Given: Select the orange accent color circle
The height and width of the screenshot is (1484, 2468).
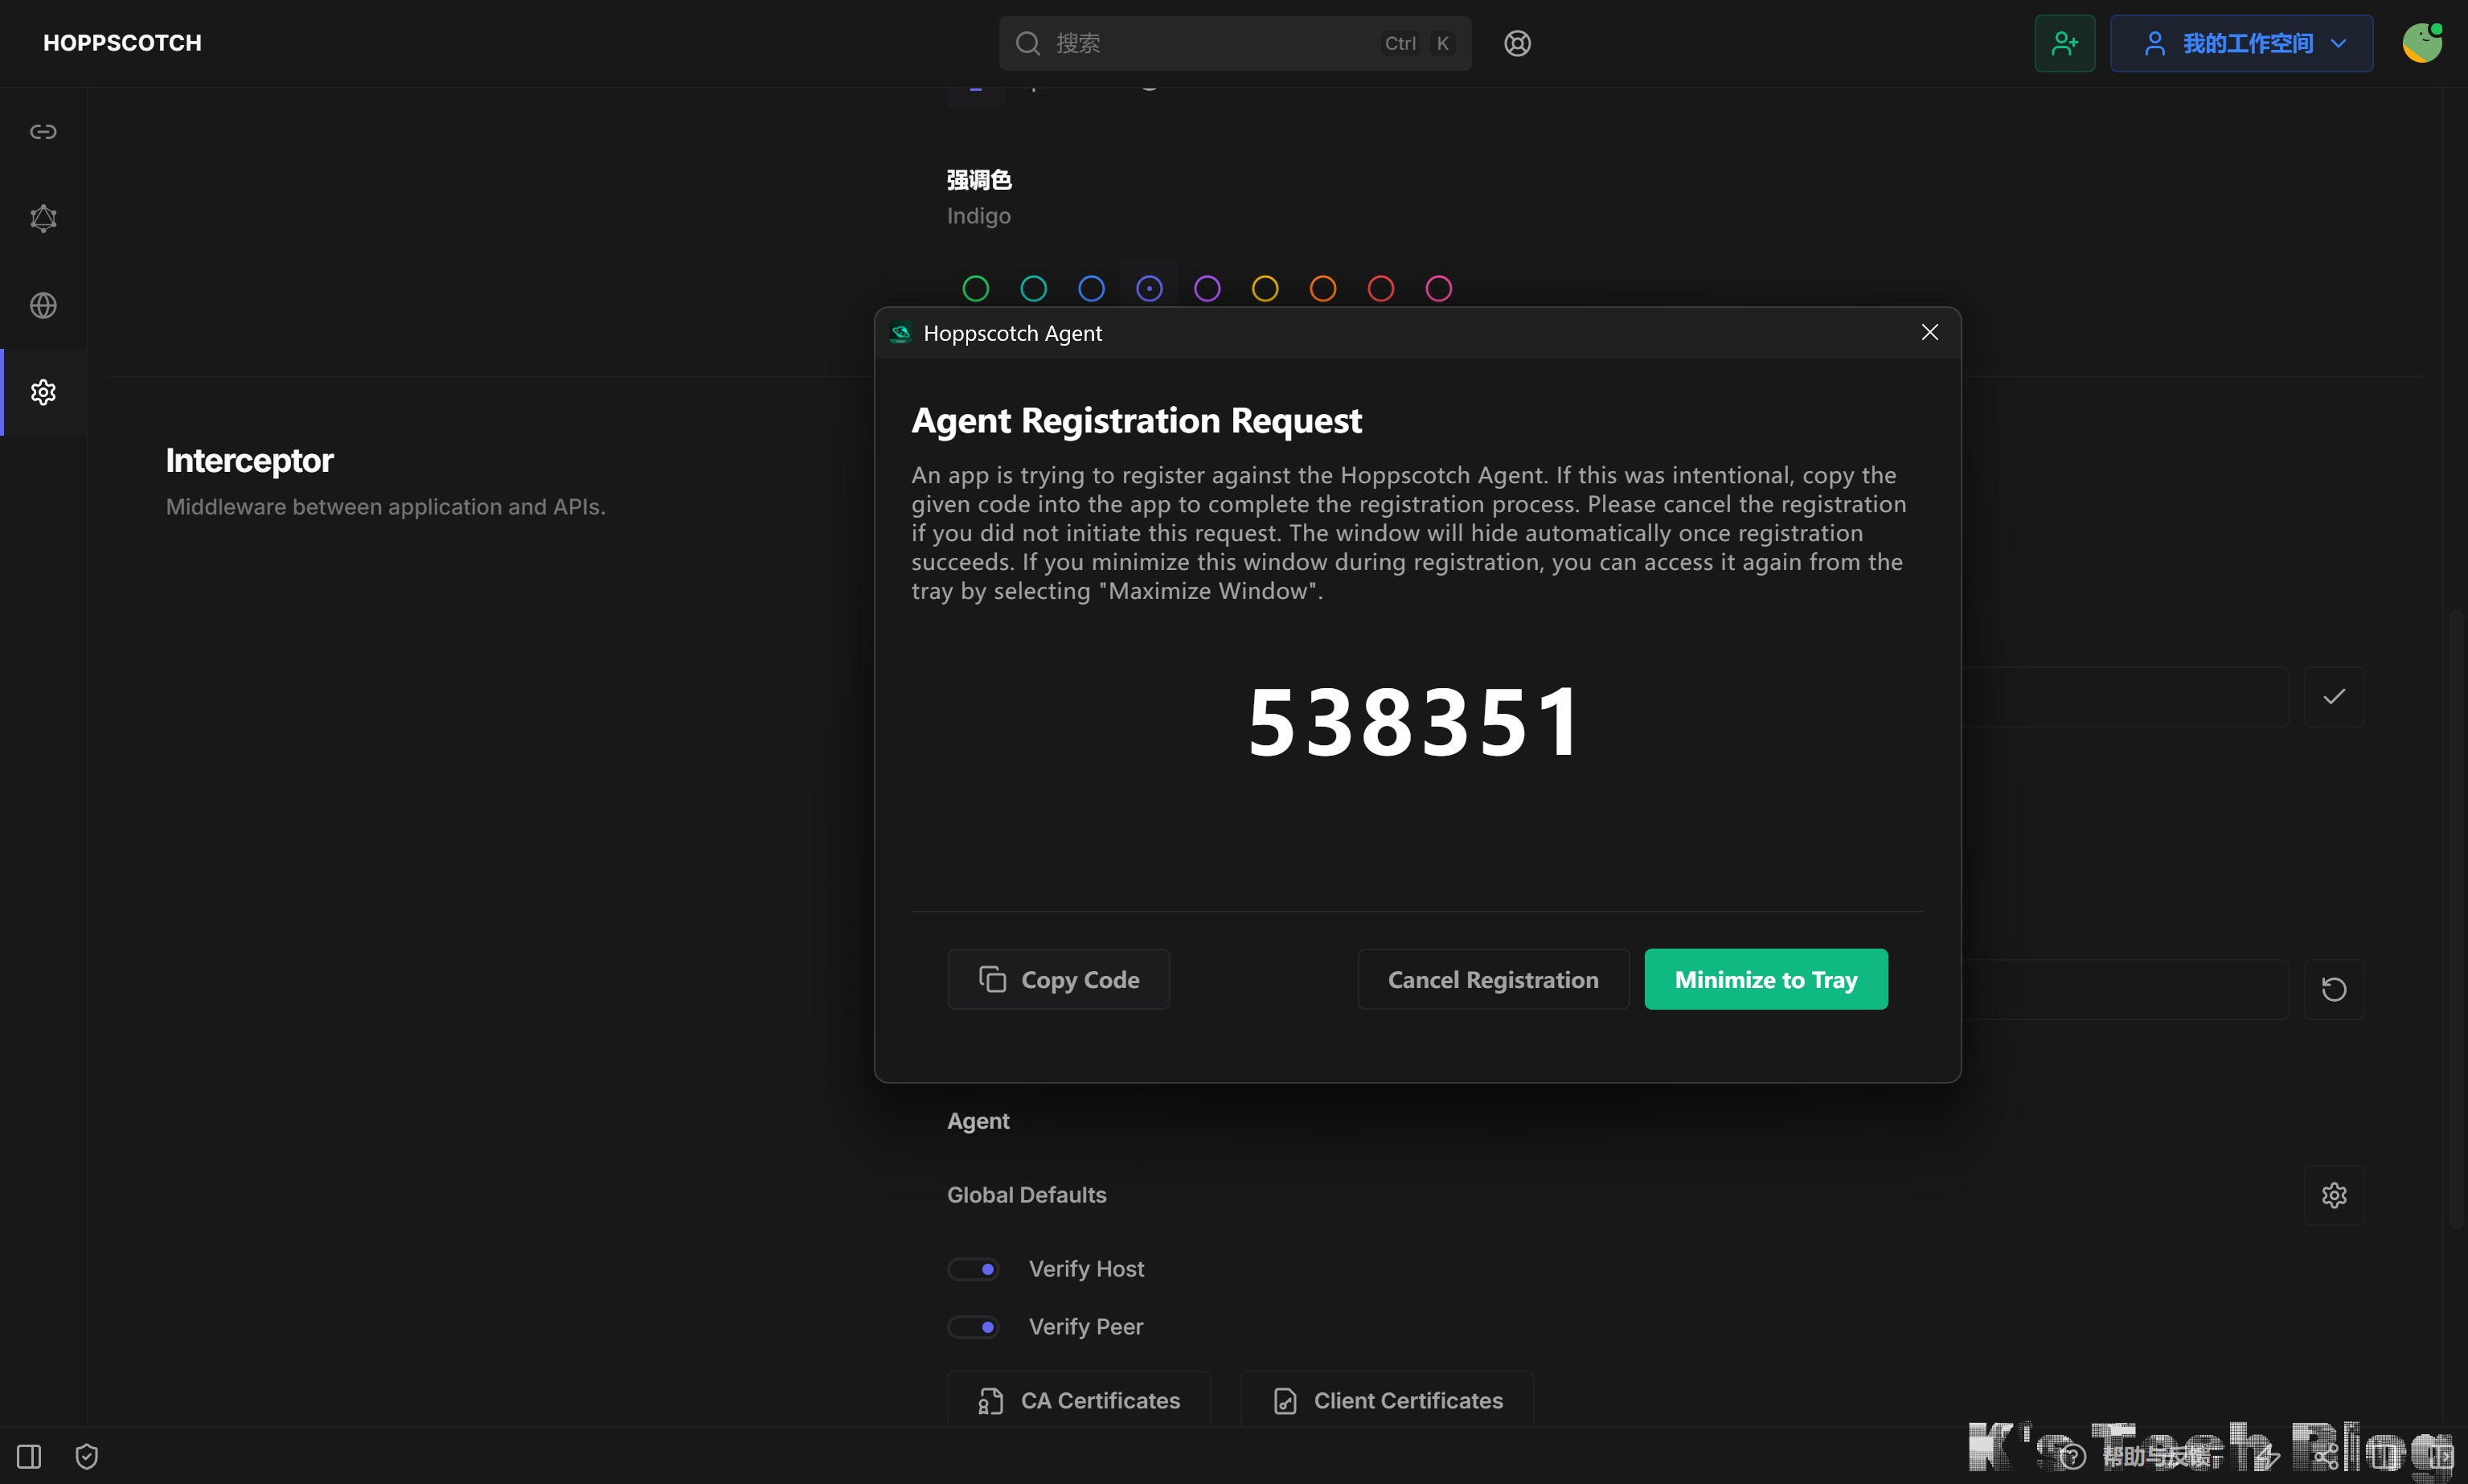Looking at the screenshot, I should click(x=1322, y=289).
